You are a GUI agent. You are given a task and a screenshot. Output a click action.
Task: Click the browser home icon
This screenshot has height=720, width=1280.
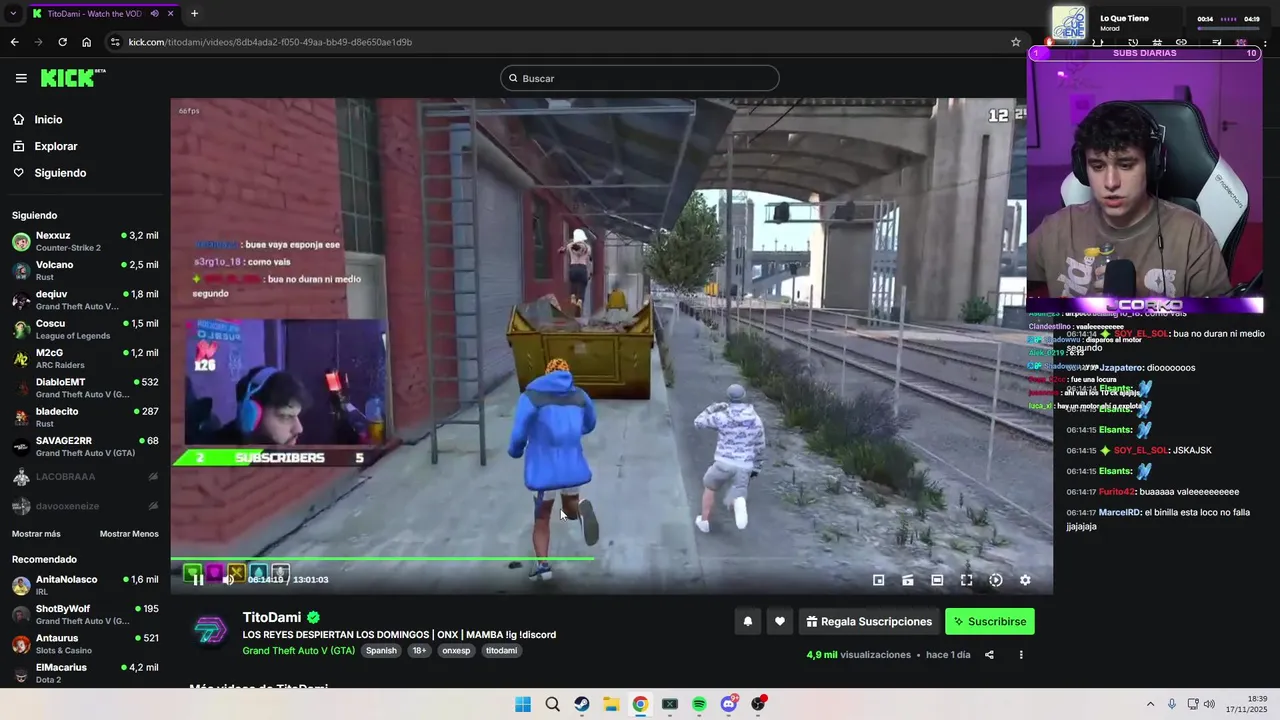[87, 42]
